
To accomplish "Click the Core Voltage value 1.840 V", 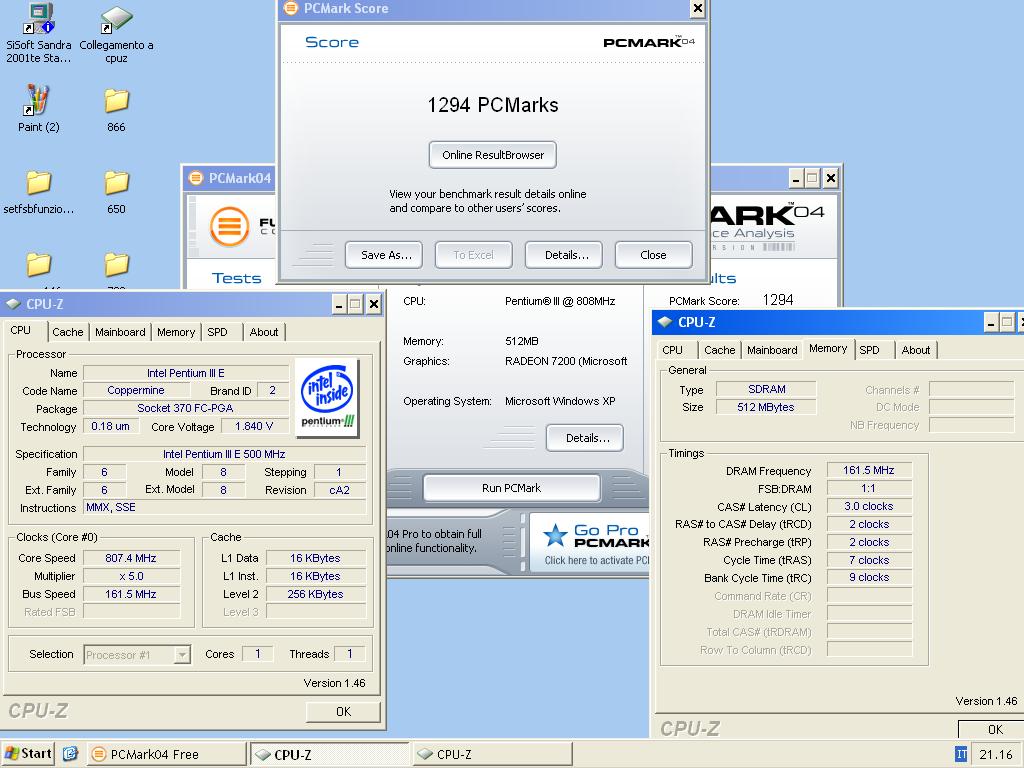I will click(x=254, y=426).
